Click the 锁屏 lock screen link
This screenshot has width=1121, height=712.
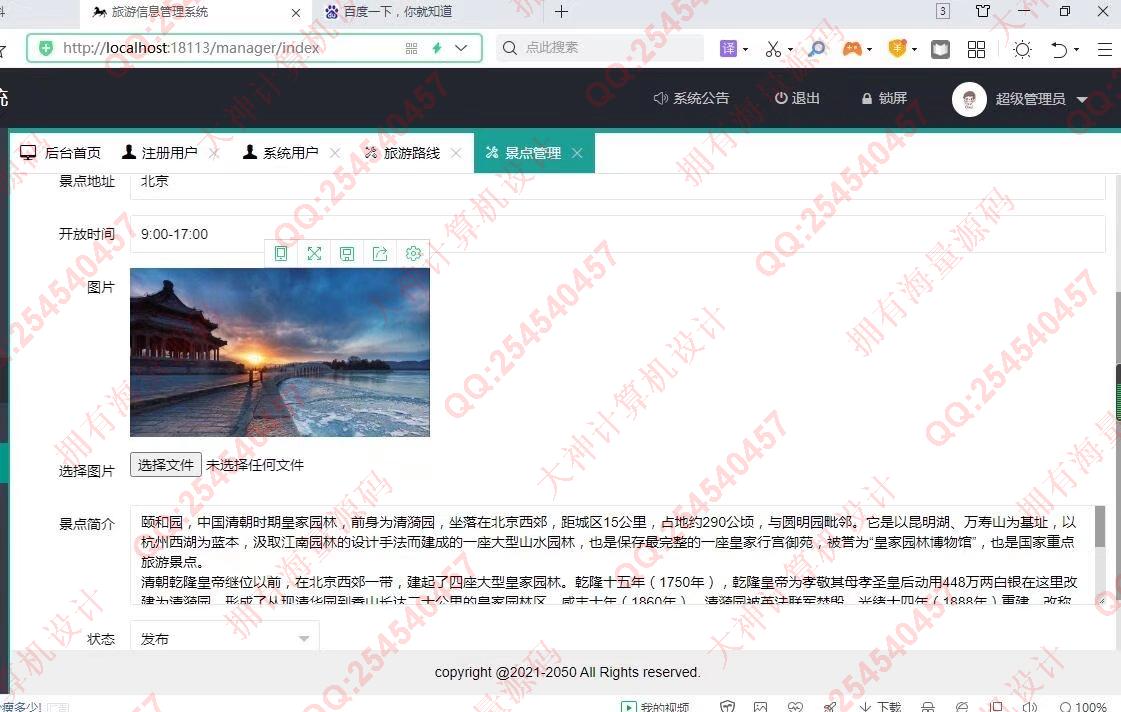click(x=883, y=98)
